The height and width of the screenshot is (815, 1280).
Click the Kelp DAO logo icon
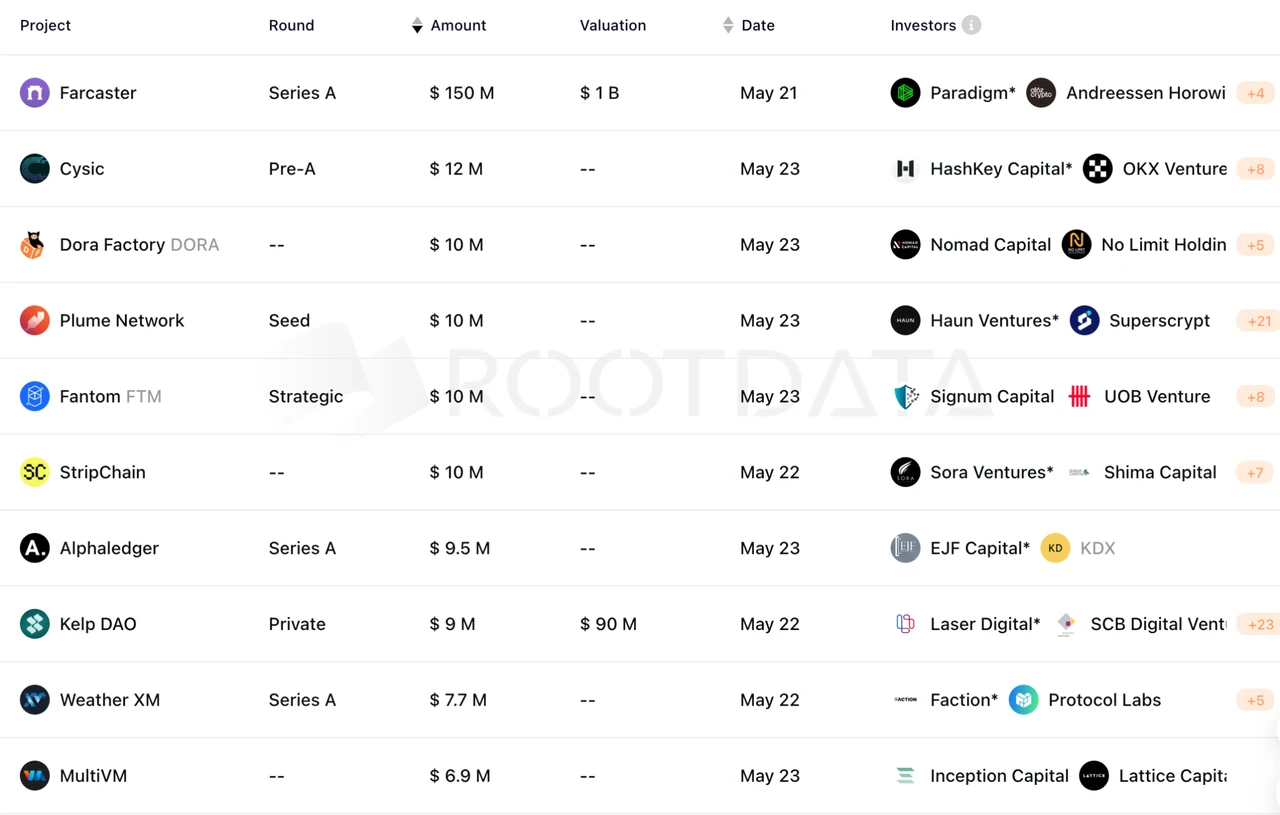pos(35,624)
